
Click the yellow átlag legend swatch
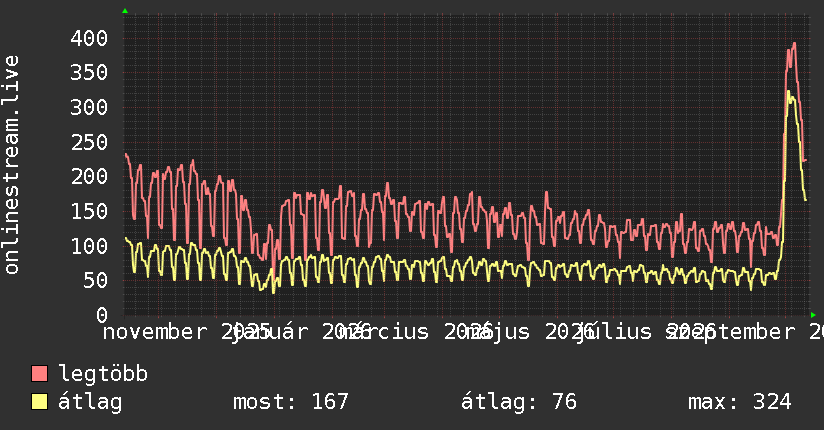tap(39, 402)
